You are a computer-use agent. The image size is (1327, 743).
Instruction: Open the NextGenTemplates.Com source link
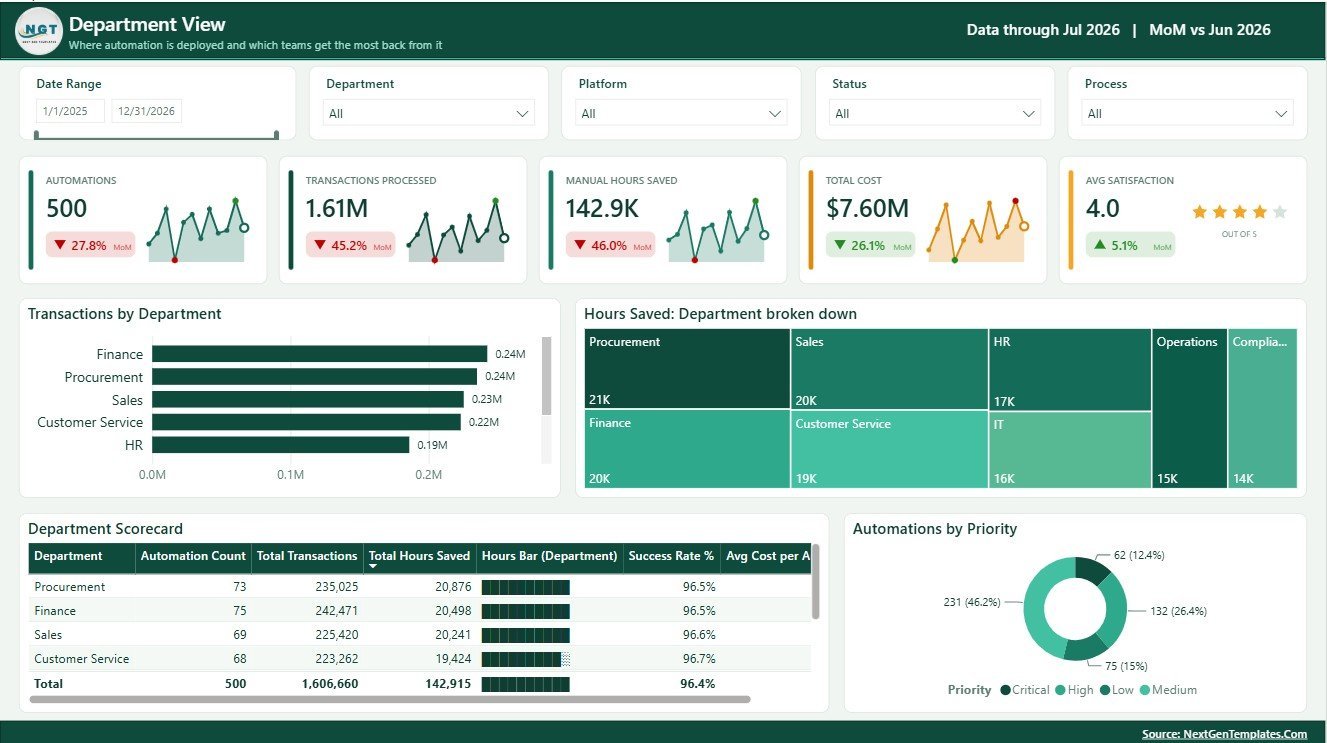point(1225,734)
